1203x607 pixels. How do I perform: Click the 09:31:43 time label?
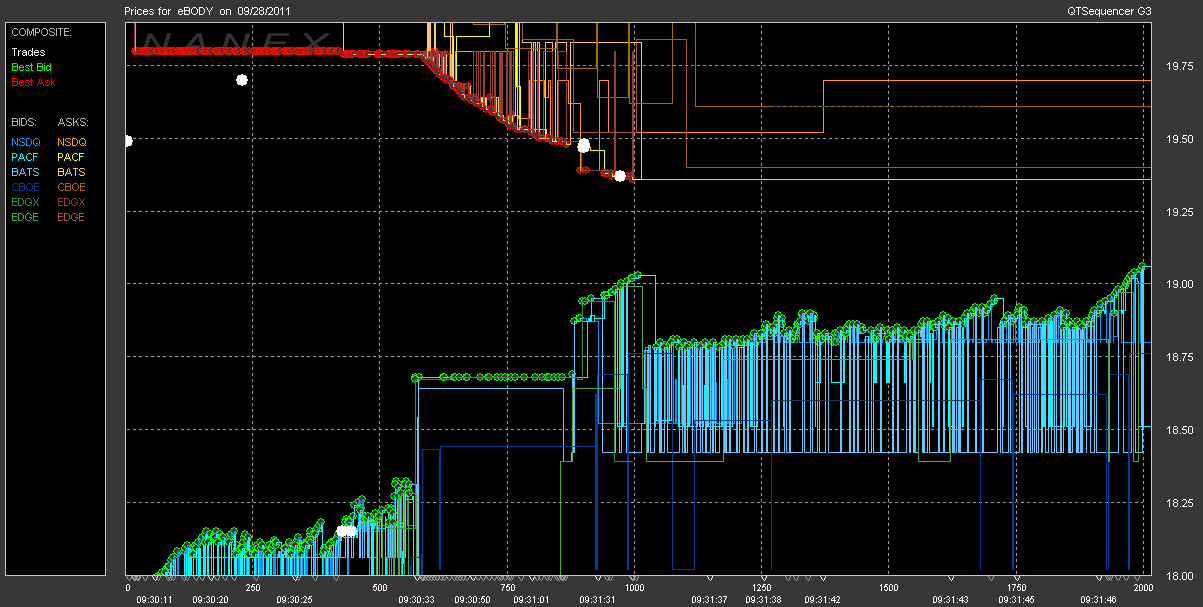[950, 599]
